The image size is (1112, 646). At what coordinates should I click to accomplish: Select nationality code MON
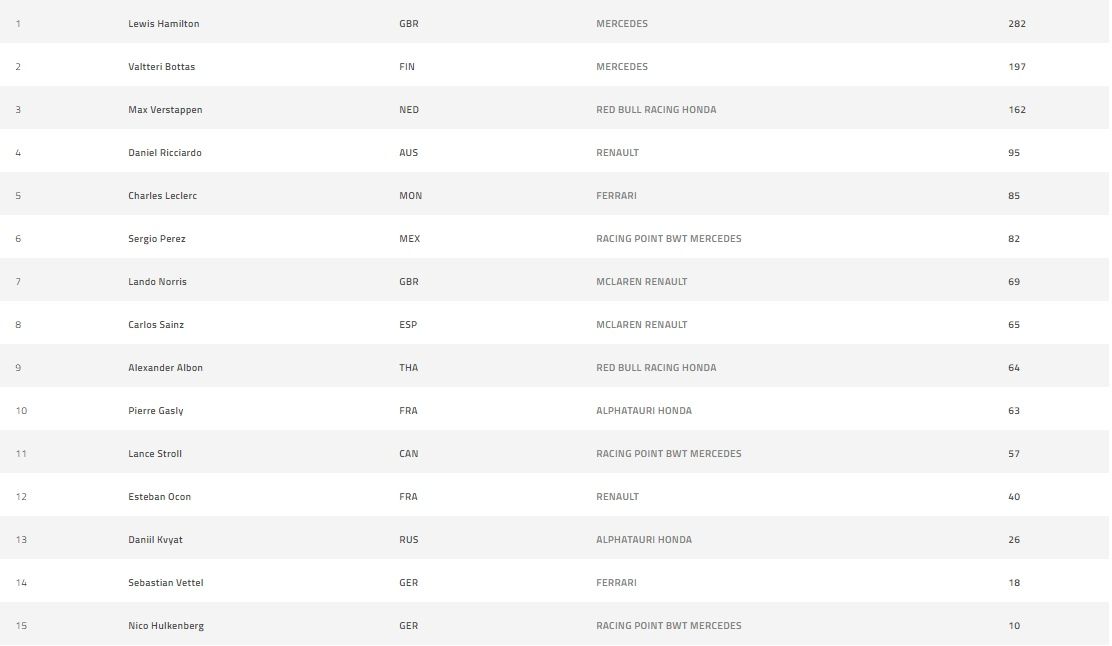(411, 196)
